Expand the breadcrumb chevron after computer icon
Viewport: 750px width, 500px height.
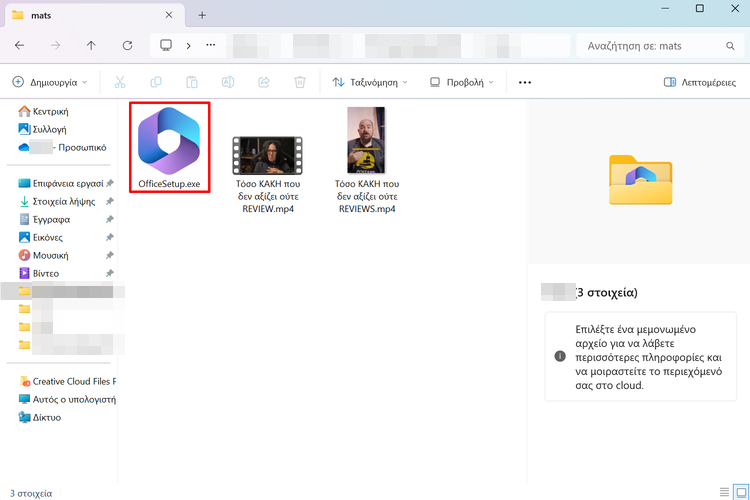point(188,46)
